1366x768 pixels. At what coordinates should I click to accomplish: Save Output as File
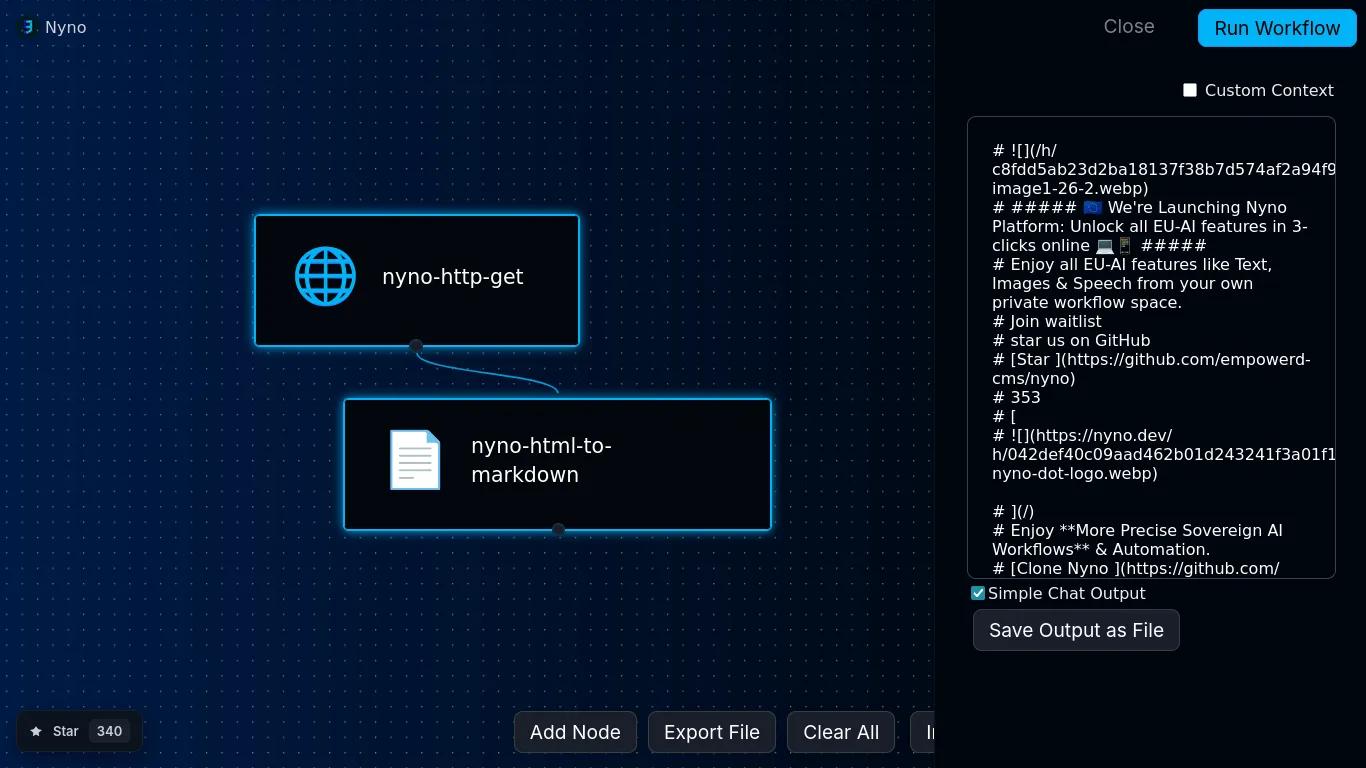pos(1076,630)
